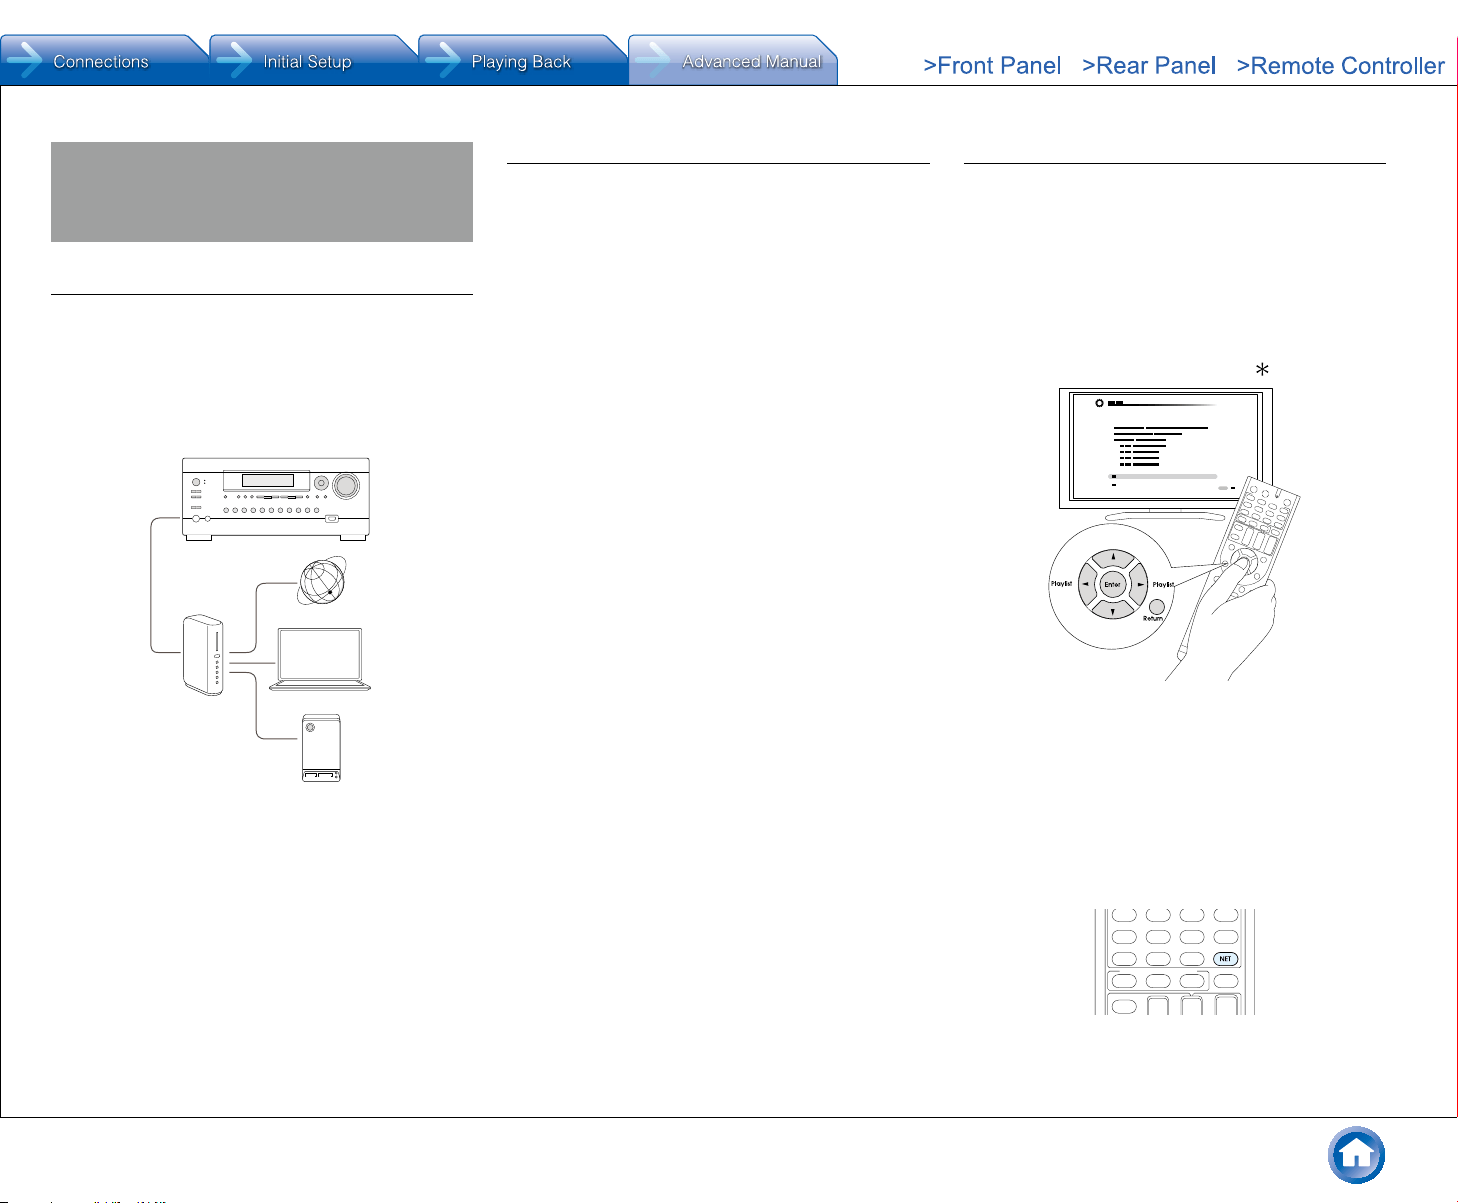Click the globe internet icon in diagram

(321, 581)
